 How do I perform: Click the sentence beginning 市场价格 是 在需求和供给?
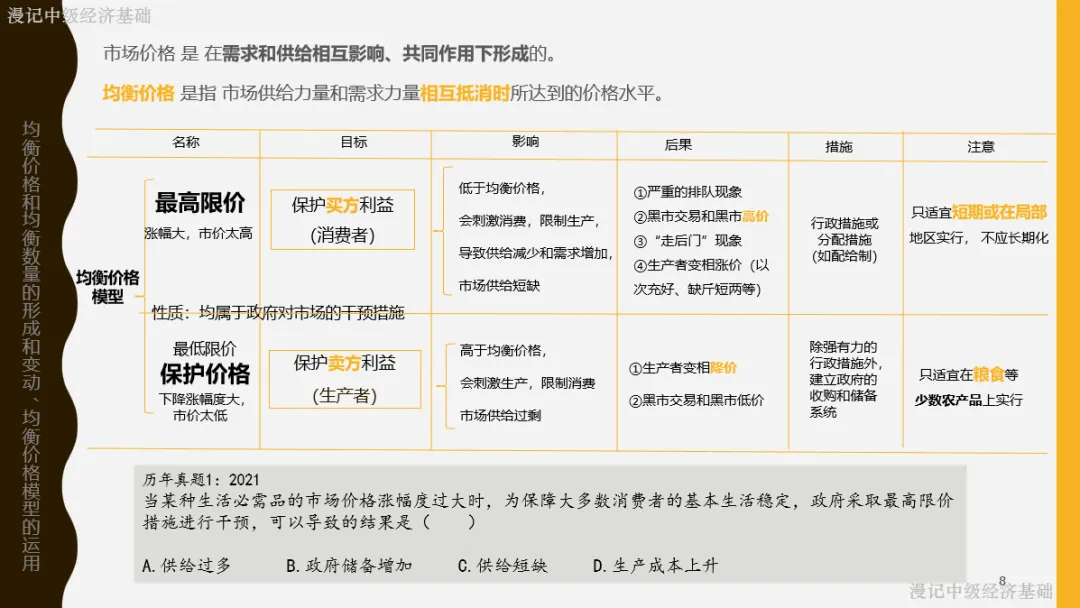(x=329, y=53)
